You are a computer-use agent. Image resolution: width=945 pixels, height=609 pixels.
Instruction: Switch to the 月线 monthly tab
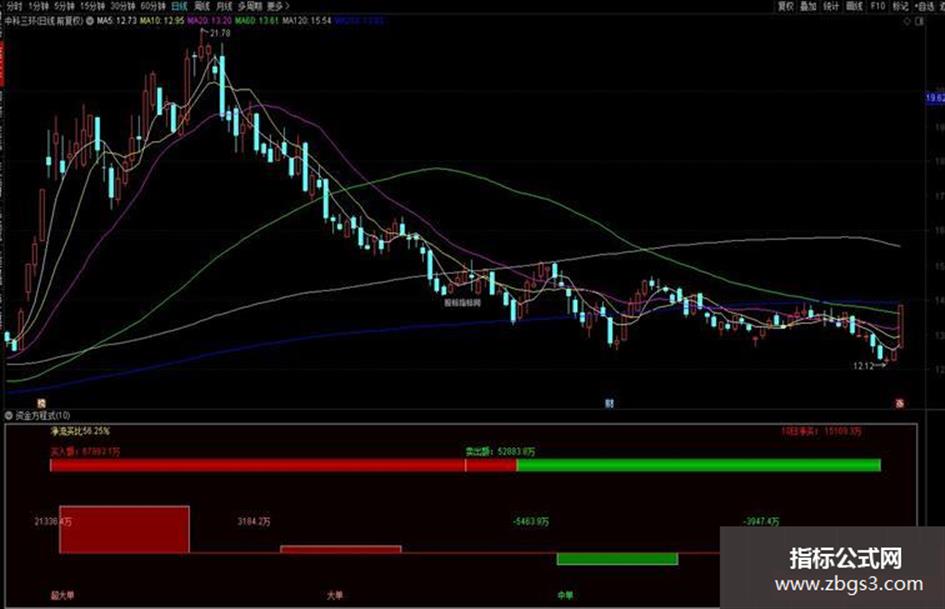click(224, 6)
